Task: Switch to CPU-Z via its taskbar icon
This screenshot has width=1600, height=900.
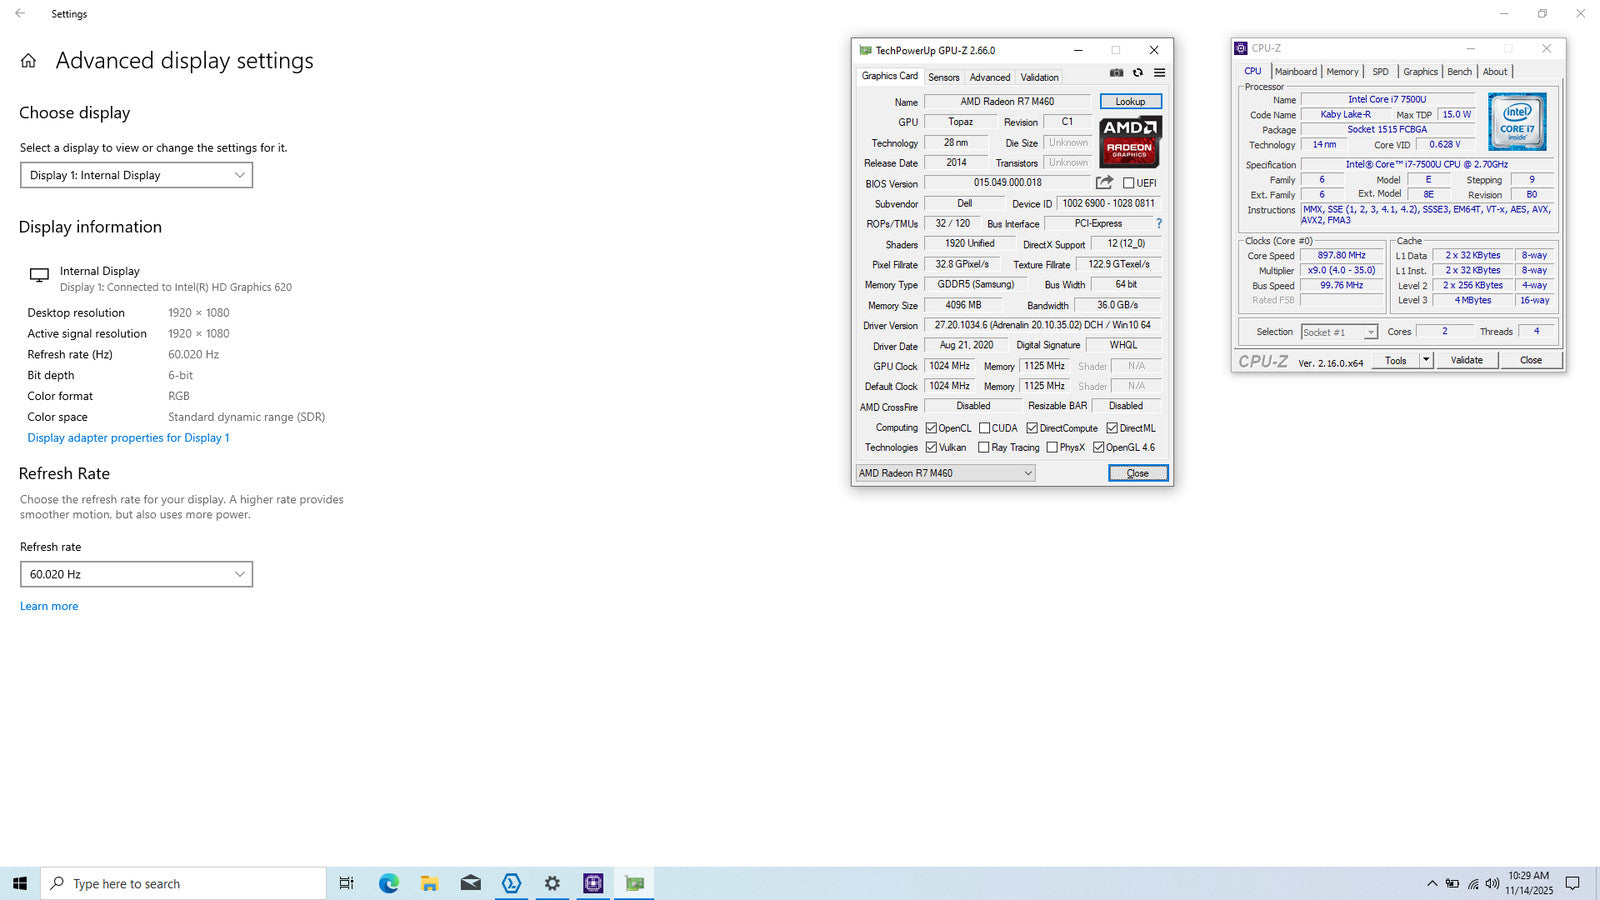Action: pyautogui.click(x=593, y=883)
